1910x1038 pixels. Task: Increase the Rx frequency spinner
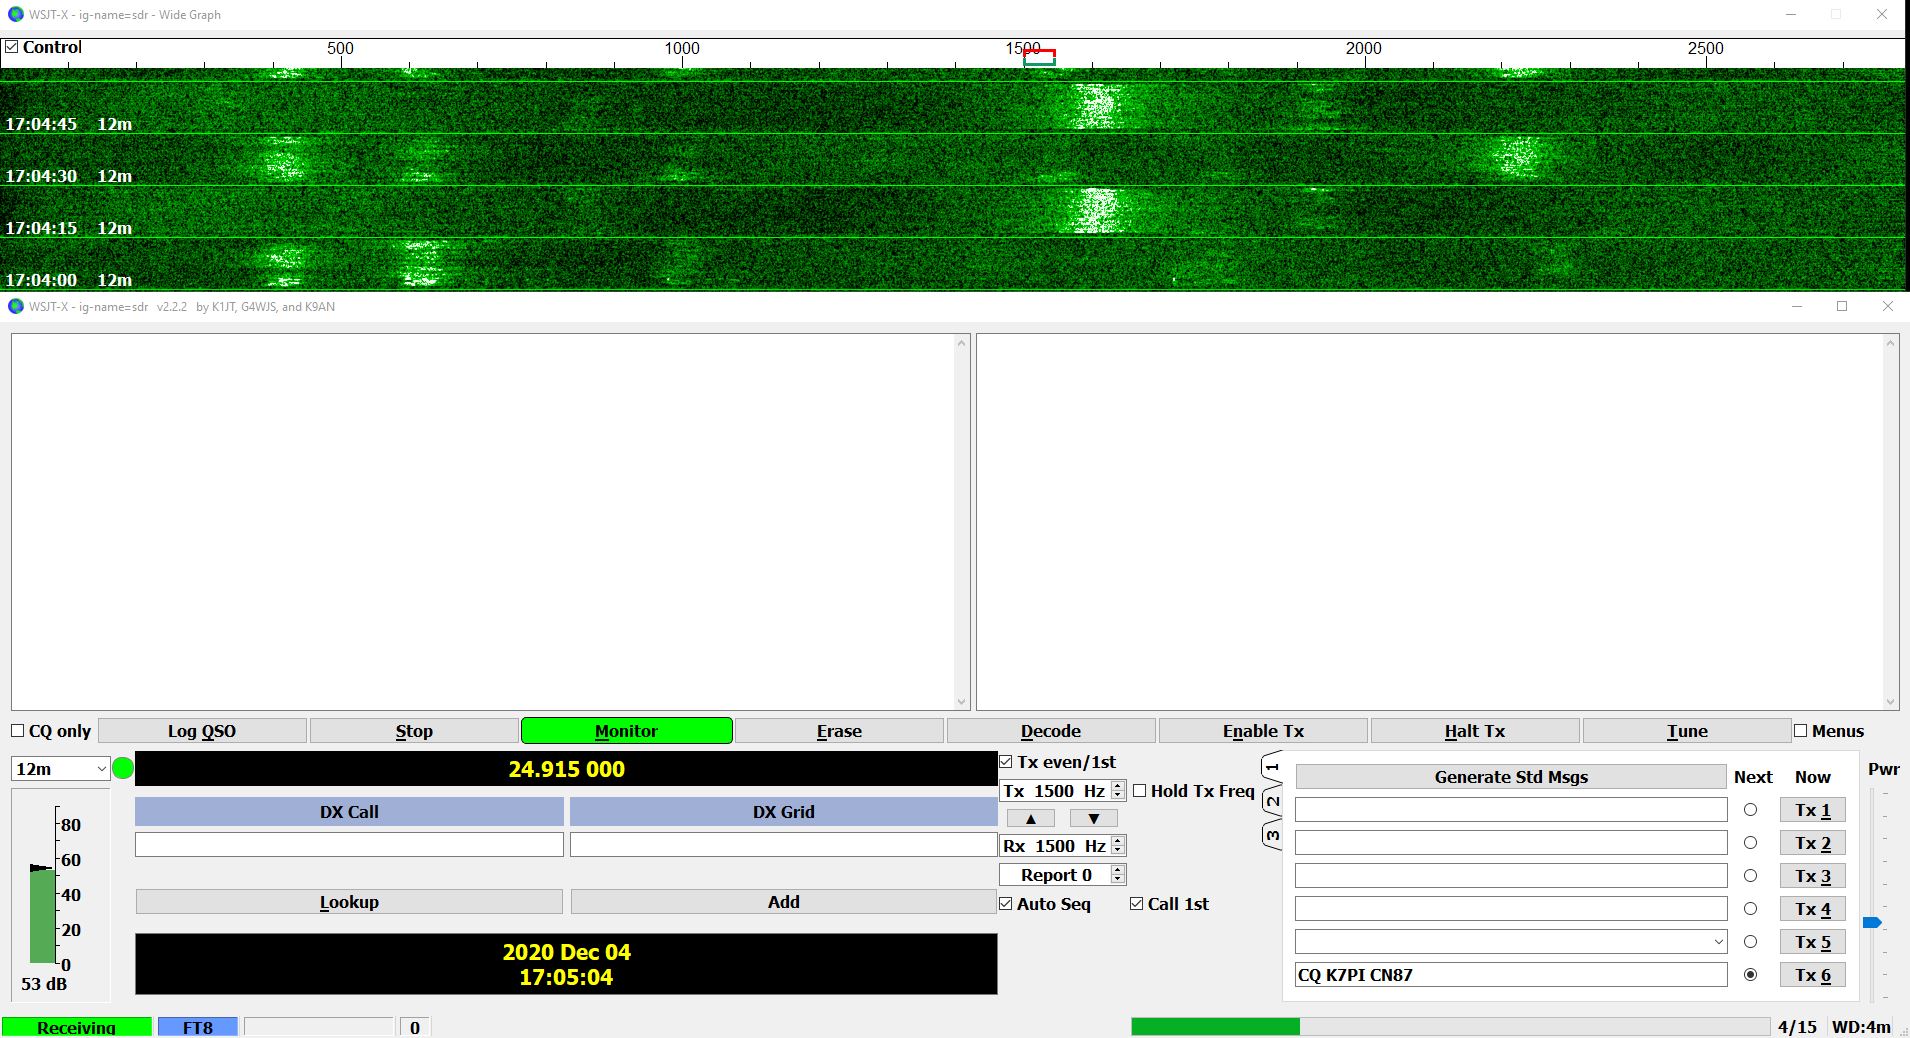tap(1118, 841)
